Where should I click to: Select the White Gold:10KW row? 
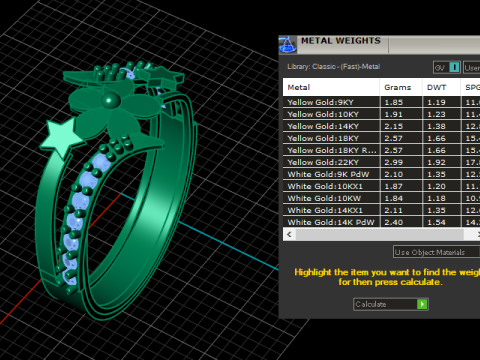pos(381,198)
